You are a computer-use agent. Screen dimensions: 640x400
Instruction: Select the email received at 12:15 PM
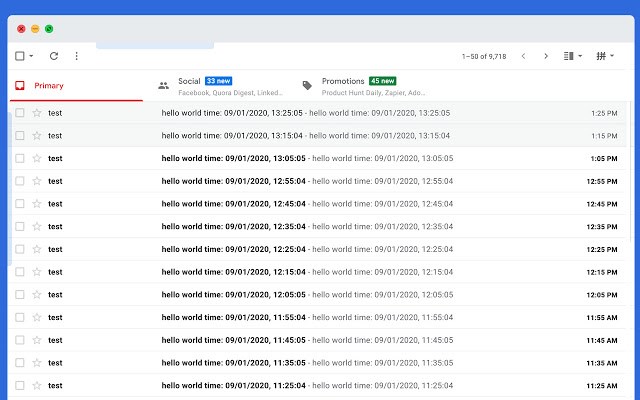point(20,272)
